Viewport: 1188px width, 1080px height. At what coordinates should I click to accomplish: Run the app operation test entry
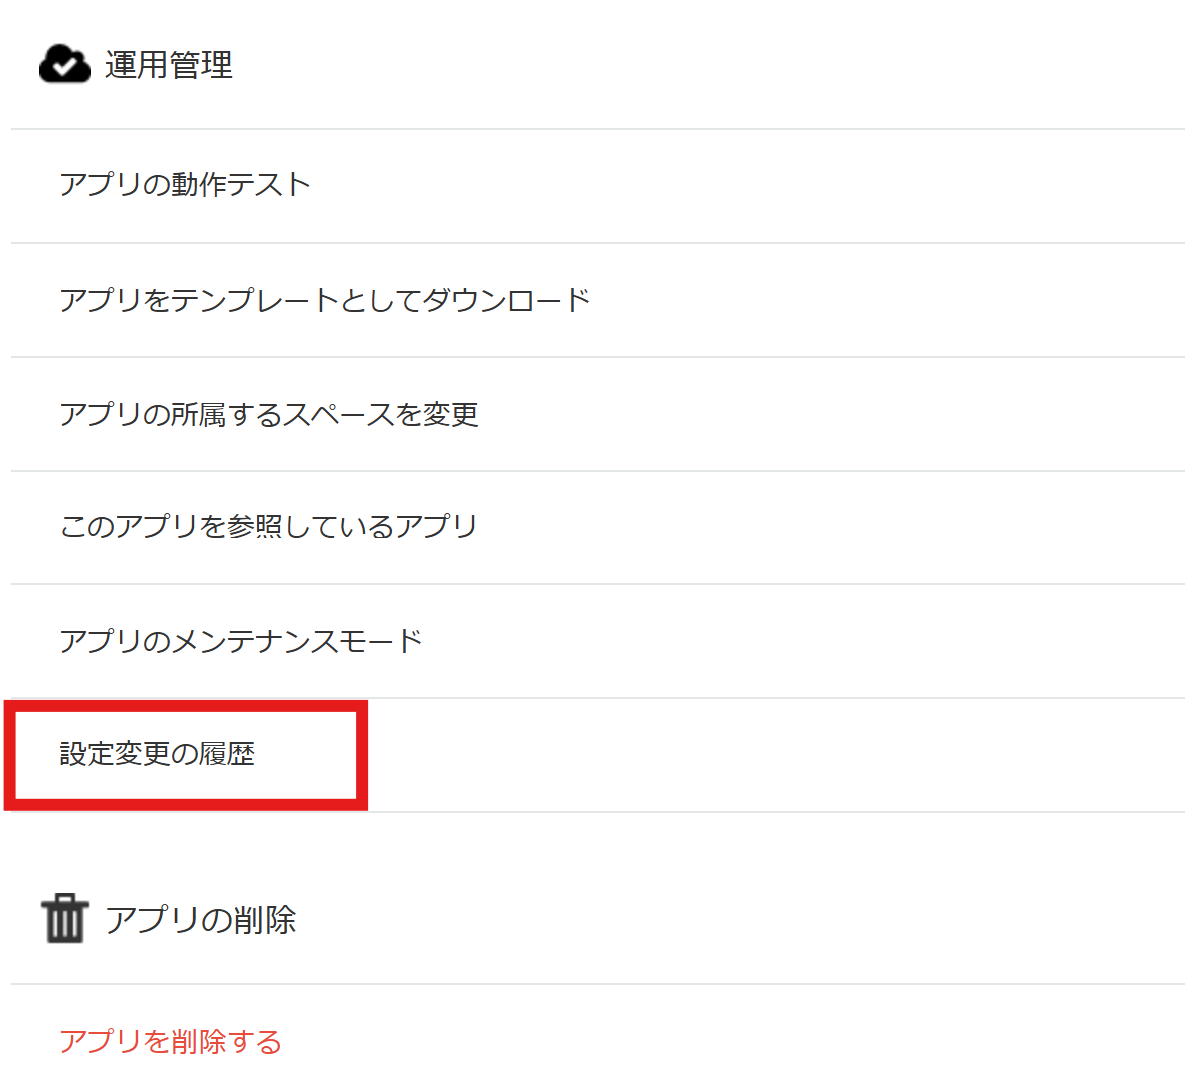click(185, 185)
